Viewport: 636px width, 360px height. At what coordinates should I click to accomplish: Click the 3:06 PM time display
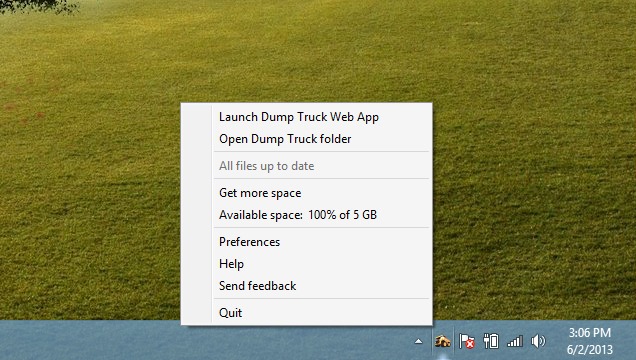[x=589, y=332]
